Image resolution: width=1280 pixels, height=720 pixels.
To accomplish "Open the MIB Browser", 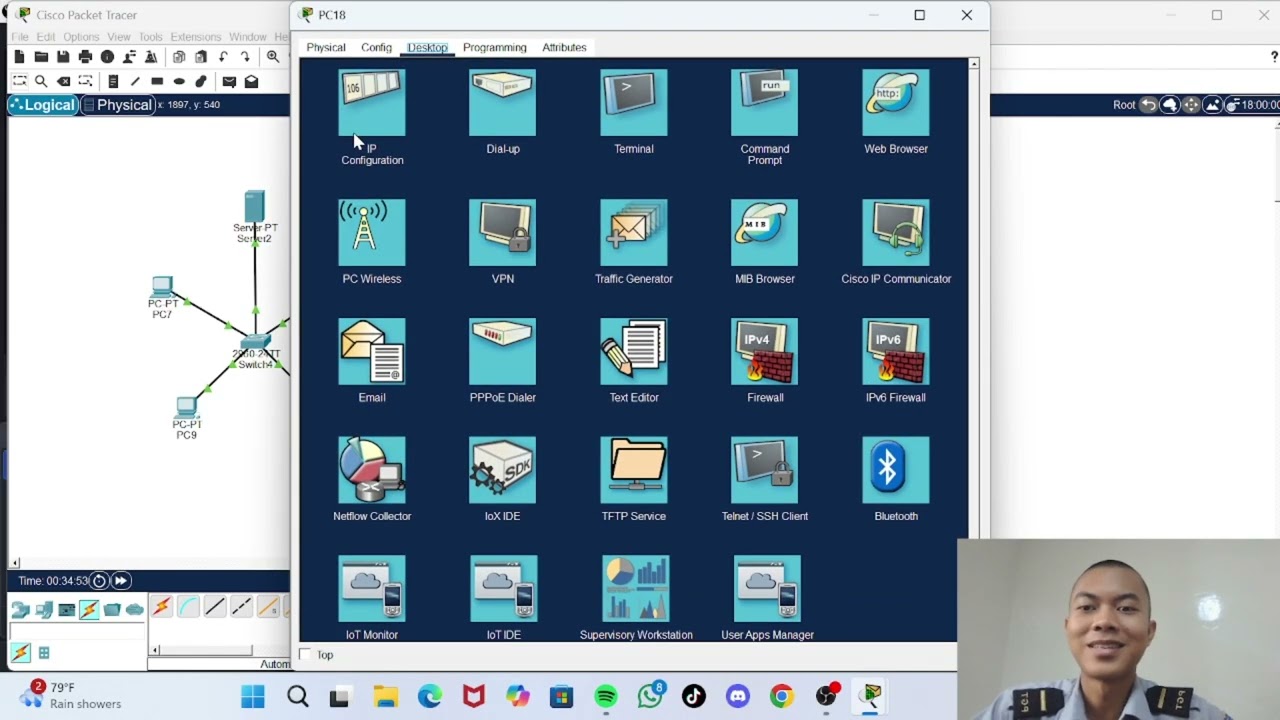I will click(x=764, y=232).
